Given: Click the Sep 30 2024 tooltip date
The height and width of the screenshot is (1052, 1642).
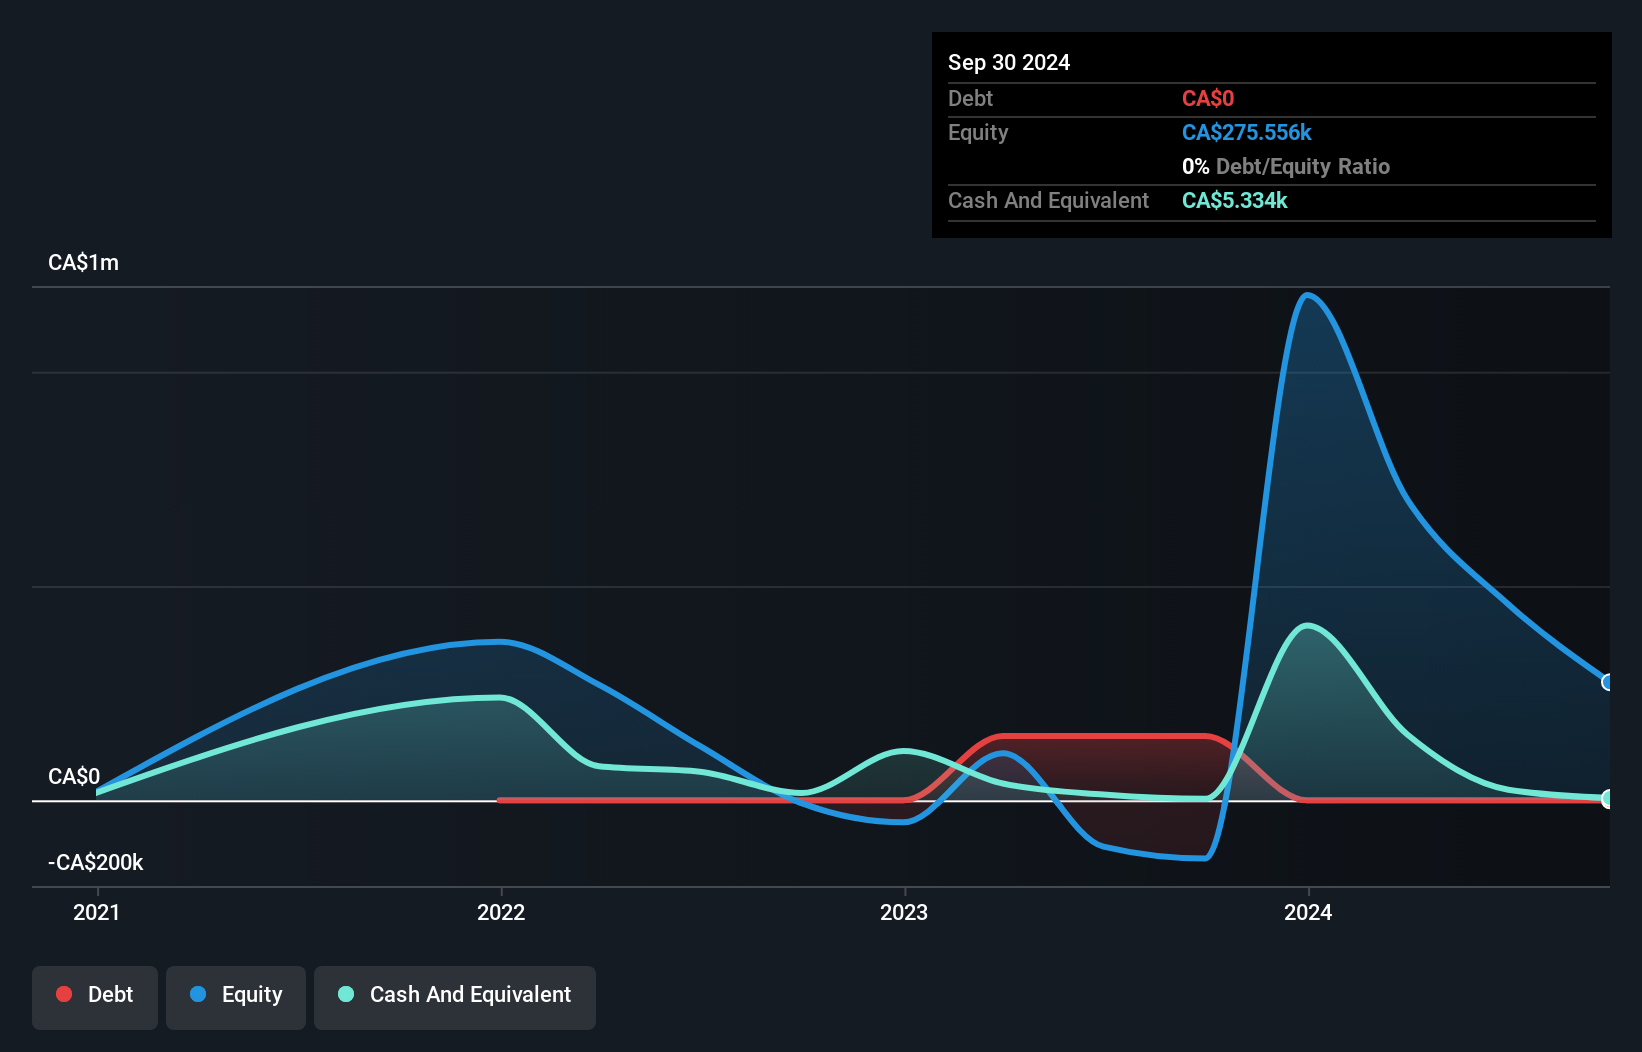Looking at the screenshot, I should (1009, 62).
